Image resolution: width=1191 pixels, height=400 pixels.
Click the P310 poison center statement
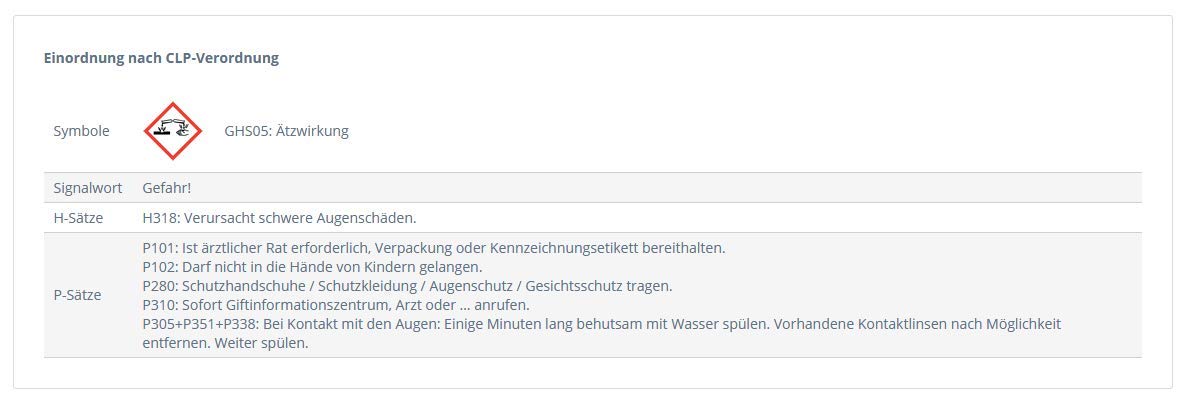pyautogui.click(x=336, y=305)
